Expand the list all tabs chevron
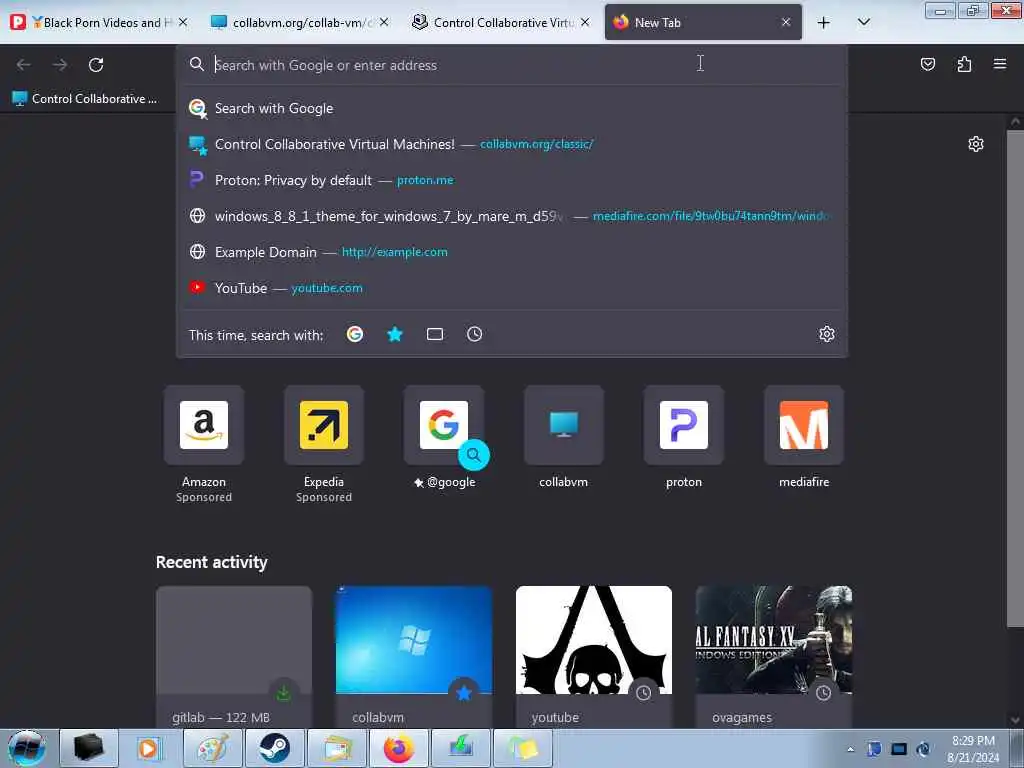Image resolution: width=1024 pixels, height=768 pixels. click(x=863, y=22)
